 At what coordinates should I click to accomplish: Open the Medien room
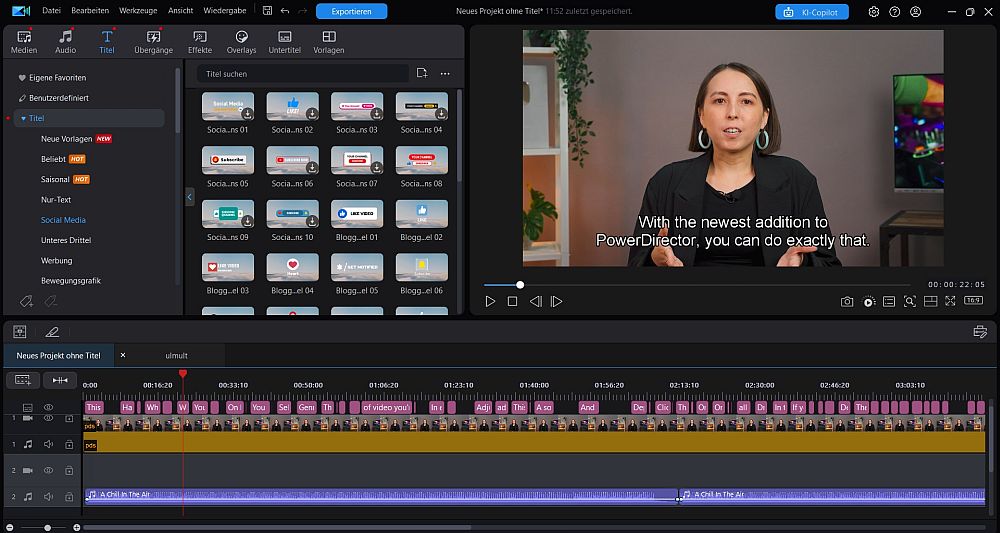(x=24, y=42)
